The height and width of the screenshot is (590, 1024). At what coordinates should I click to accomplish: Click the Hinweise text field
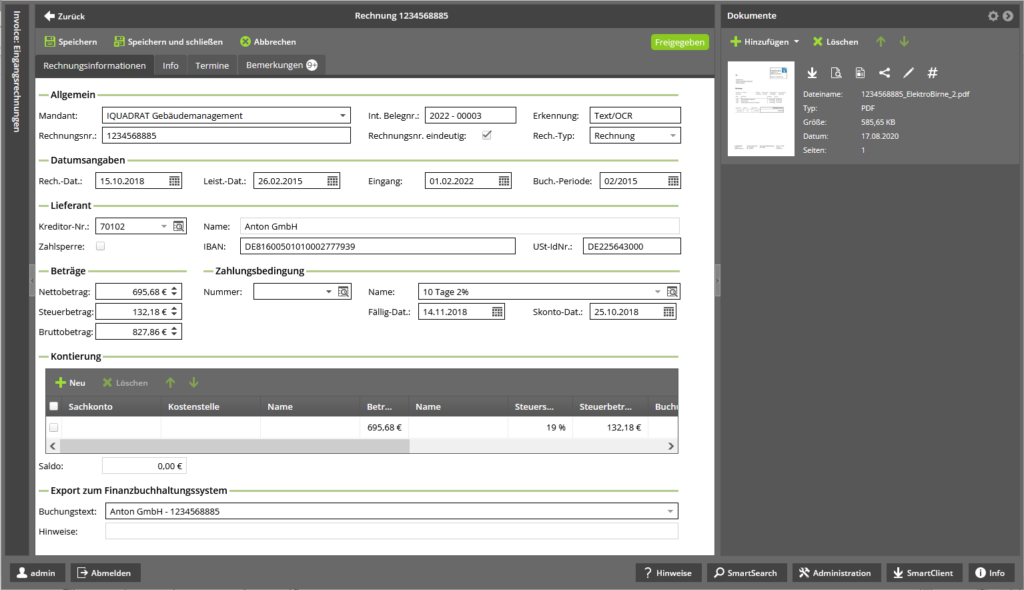(391, 531)
